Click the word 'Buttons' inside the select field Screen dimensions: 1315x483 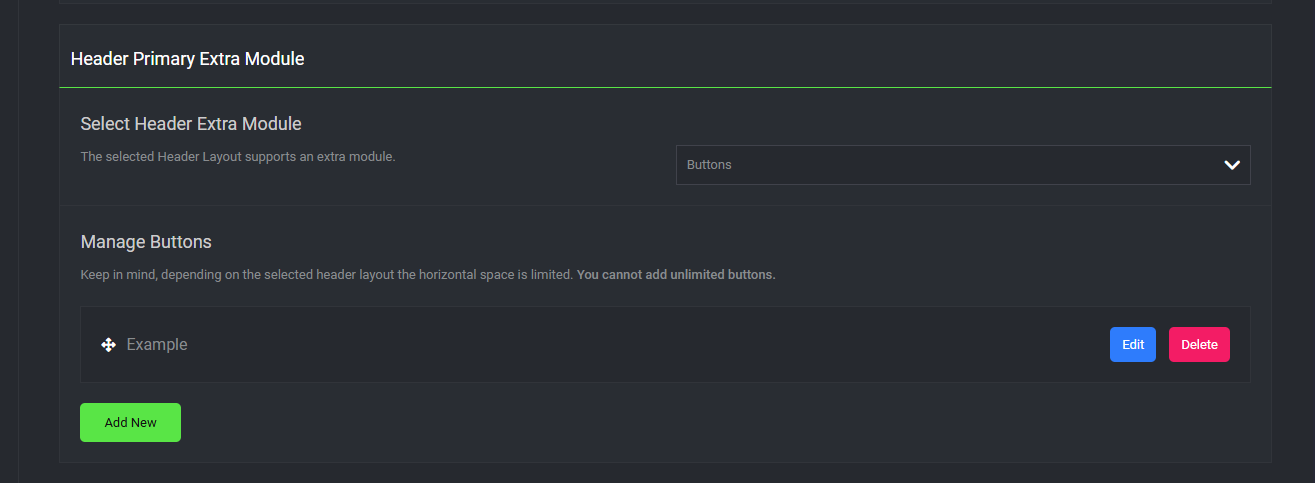coord(709,165)
